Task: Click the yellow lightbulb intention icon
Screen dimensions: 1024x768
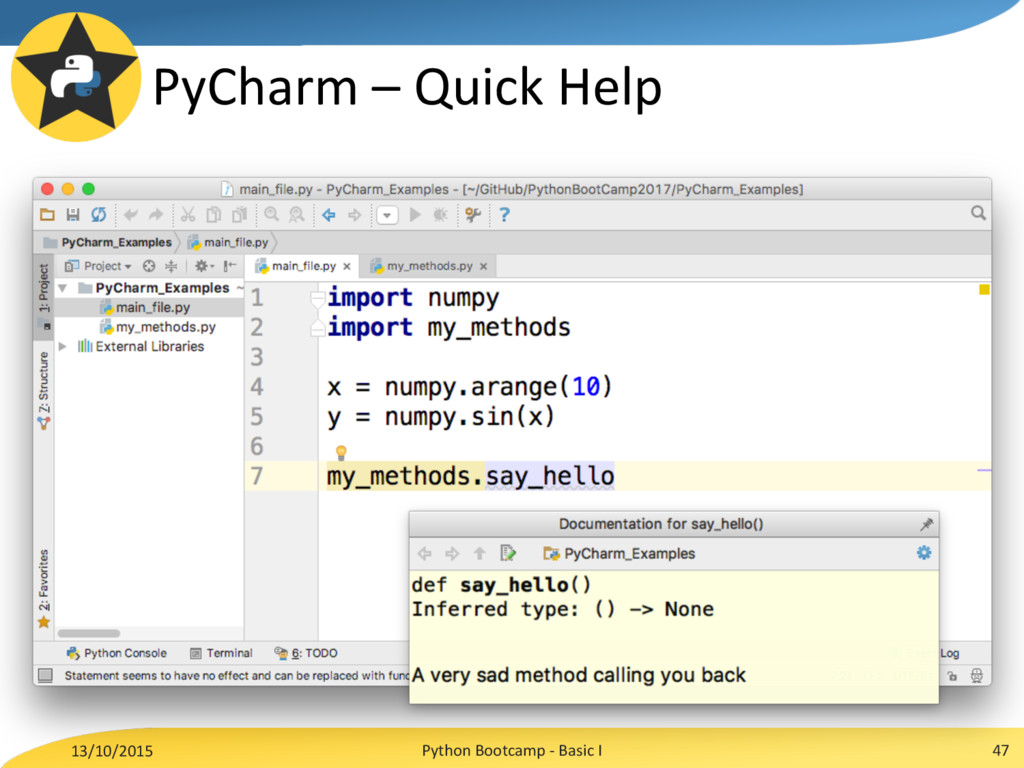Action: 340,452
